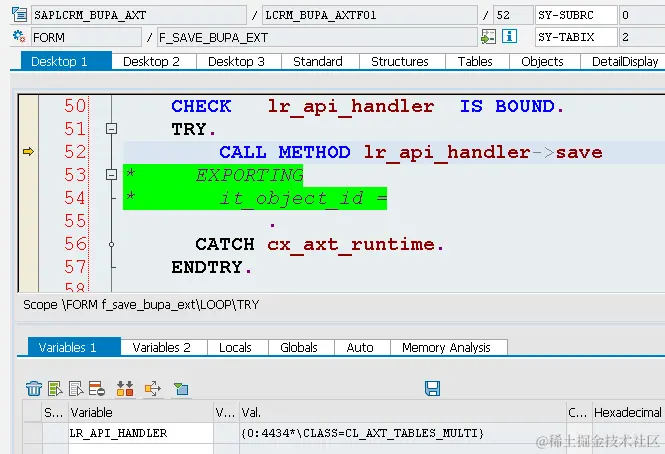Click the commented EXPORTING line 53
The width and height of the screenshot is (665, 454).
(213, 175)
